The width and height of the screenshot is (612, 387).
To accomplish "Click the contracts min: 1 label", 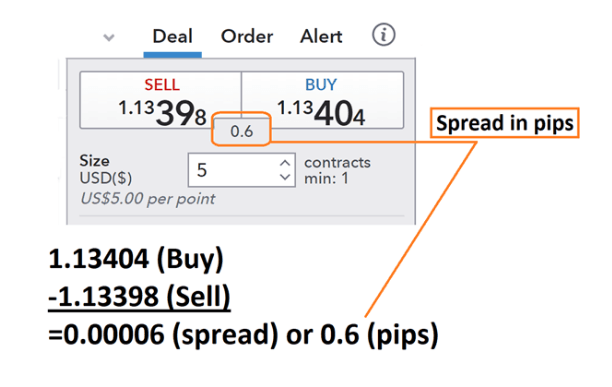I will click(x=337, y=170).
